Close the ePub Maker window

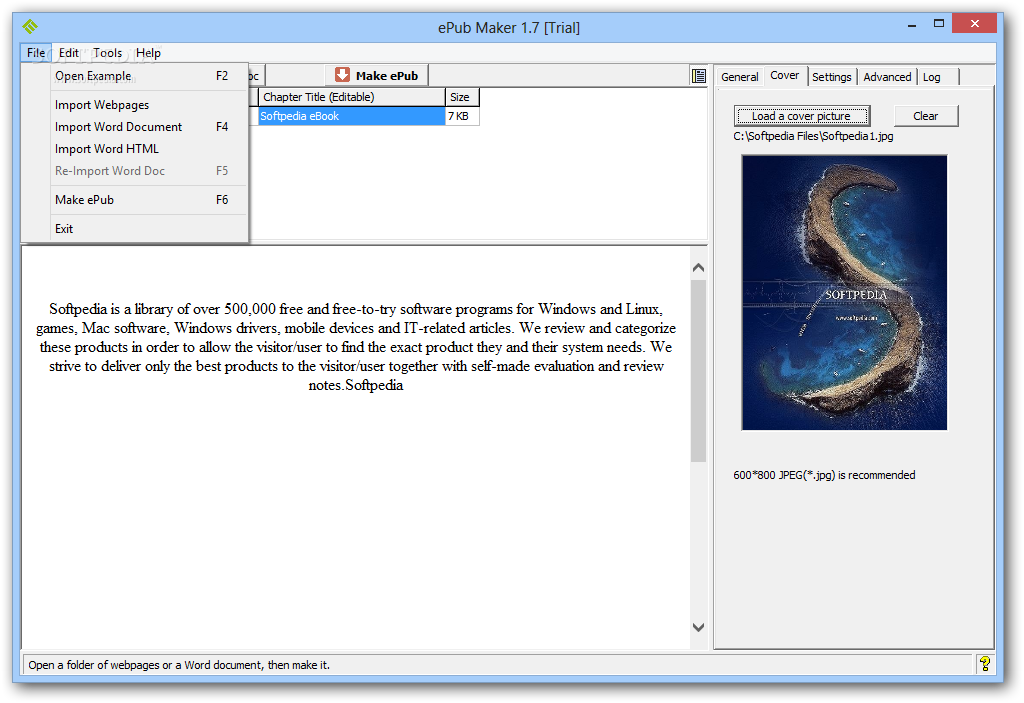tap(974, 24)
